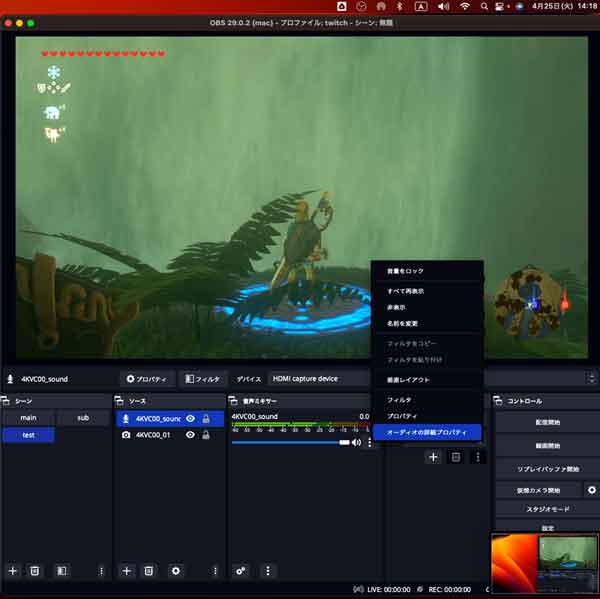Open virtual camera settings gear
600x599 pixels.
click(592, 490)
